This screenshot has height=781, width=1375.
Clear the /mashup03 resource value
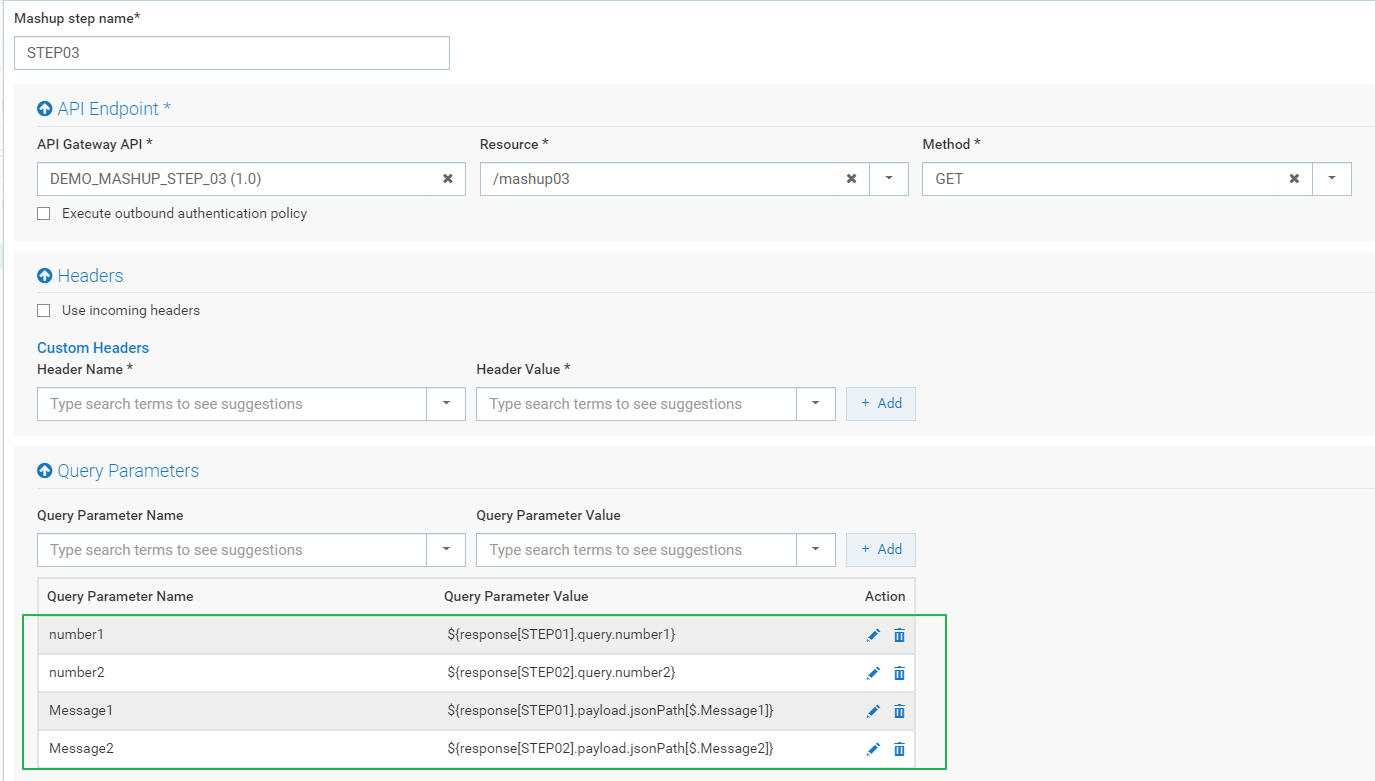[x=851, y=179]
